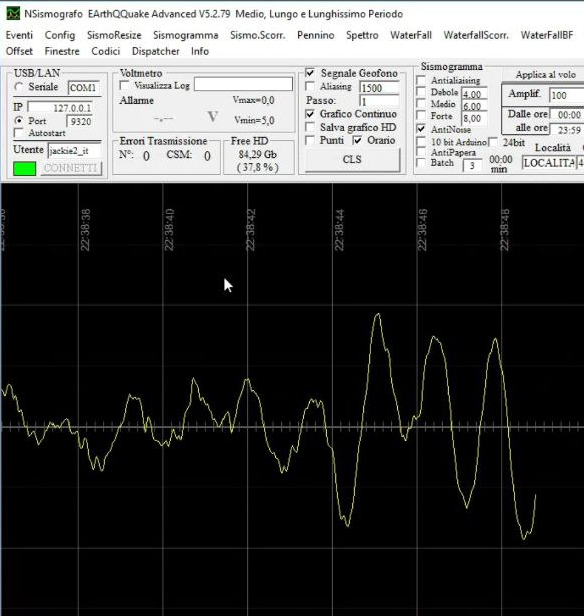Open the Spettro menu
584x616 pixels.
coord(362,35)
